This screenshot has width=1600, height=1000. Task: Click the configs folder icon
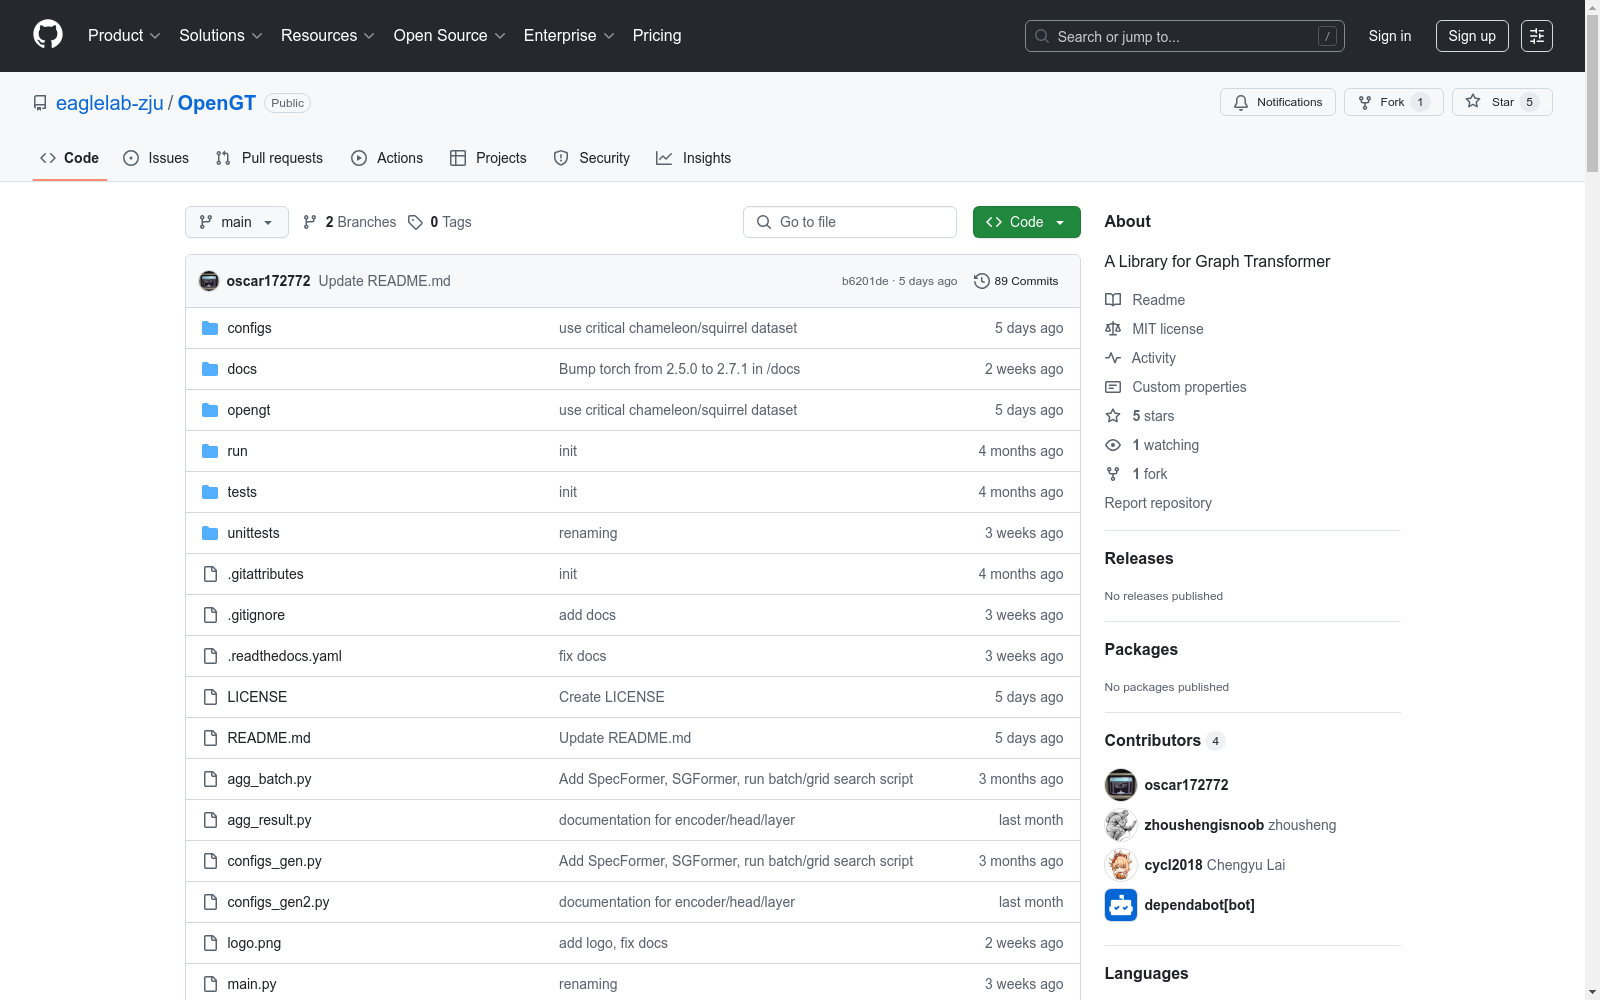click(x=210, y=328)
